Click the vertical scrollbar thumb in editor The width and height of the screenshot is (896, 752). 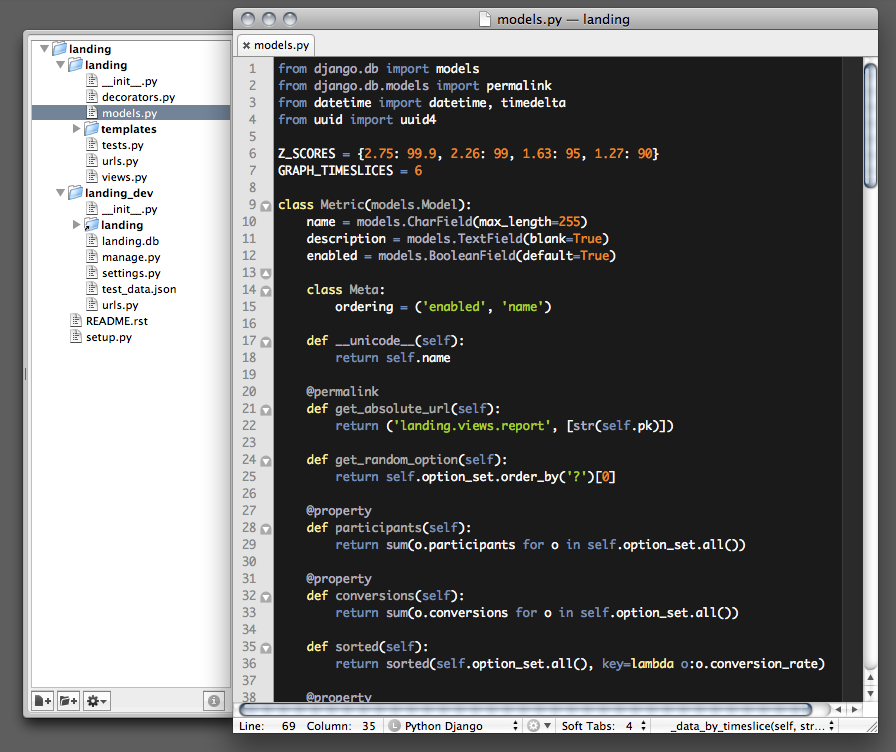point(870,126)
